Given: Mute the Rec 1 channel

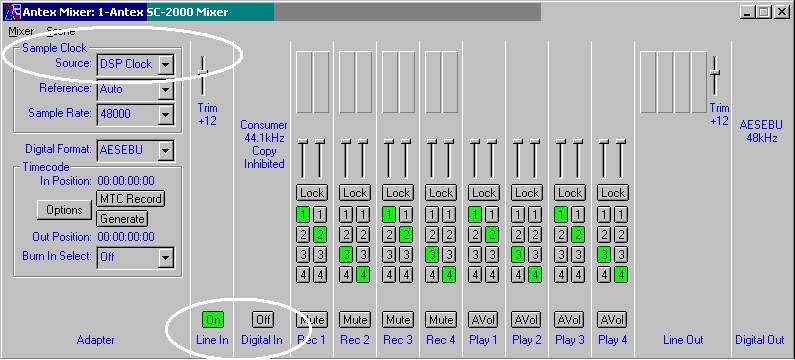Looking at the screenshot, I should pos(312,319).
